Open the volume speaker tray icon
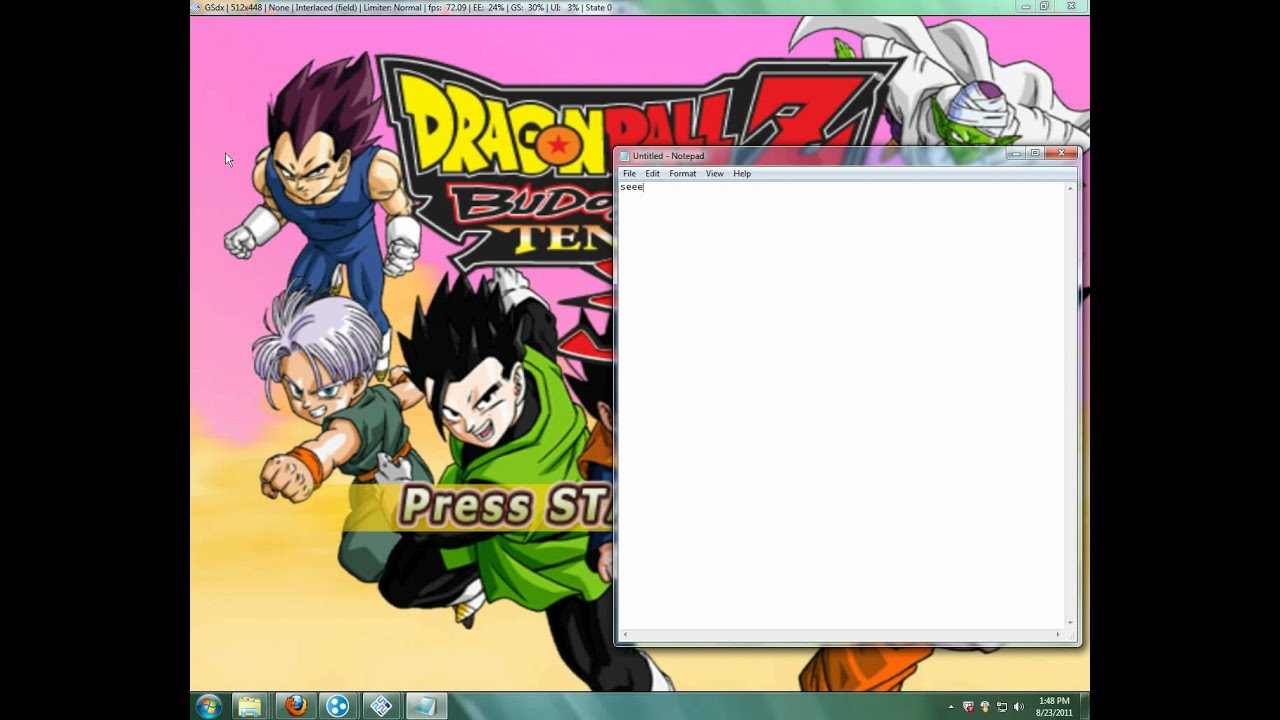1280x720 pixels. tap(1019, 707)
